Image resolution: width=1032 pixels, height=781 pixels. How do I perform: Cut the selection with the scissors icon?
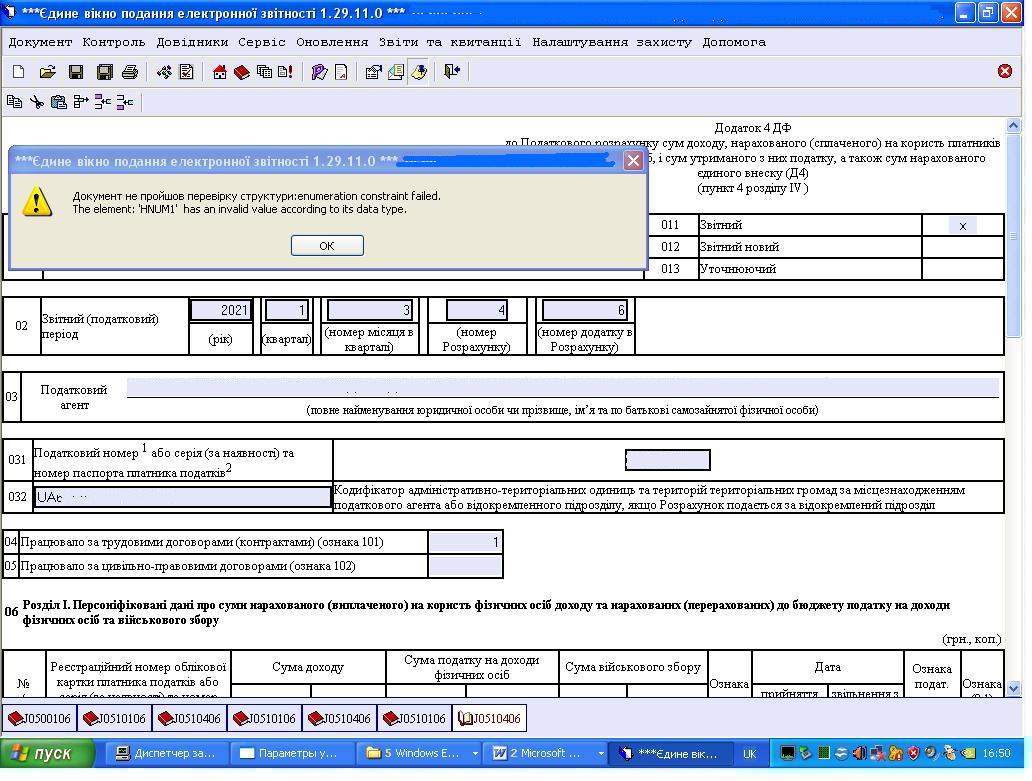[37, 102]
